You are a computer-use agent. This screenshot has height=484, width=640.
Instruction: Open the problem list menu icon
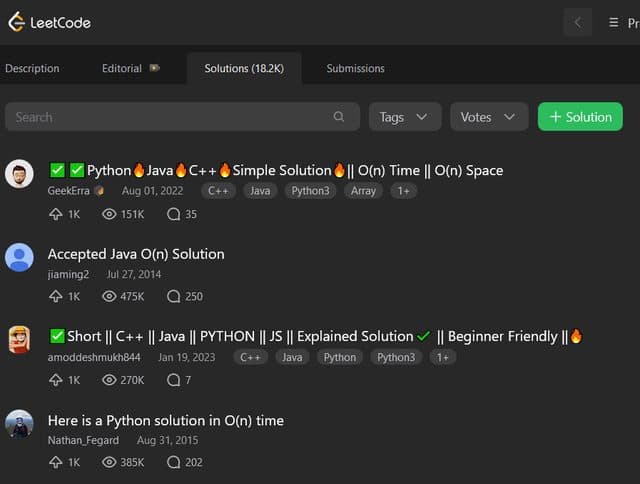click(613, 22)
